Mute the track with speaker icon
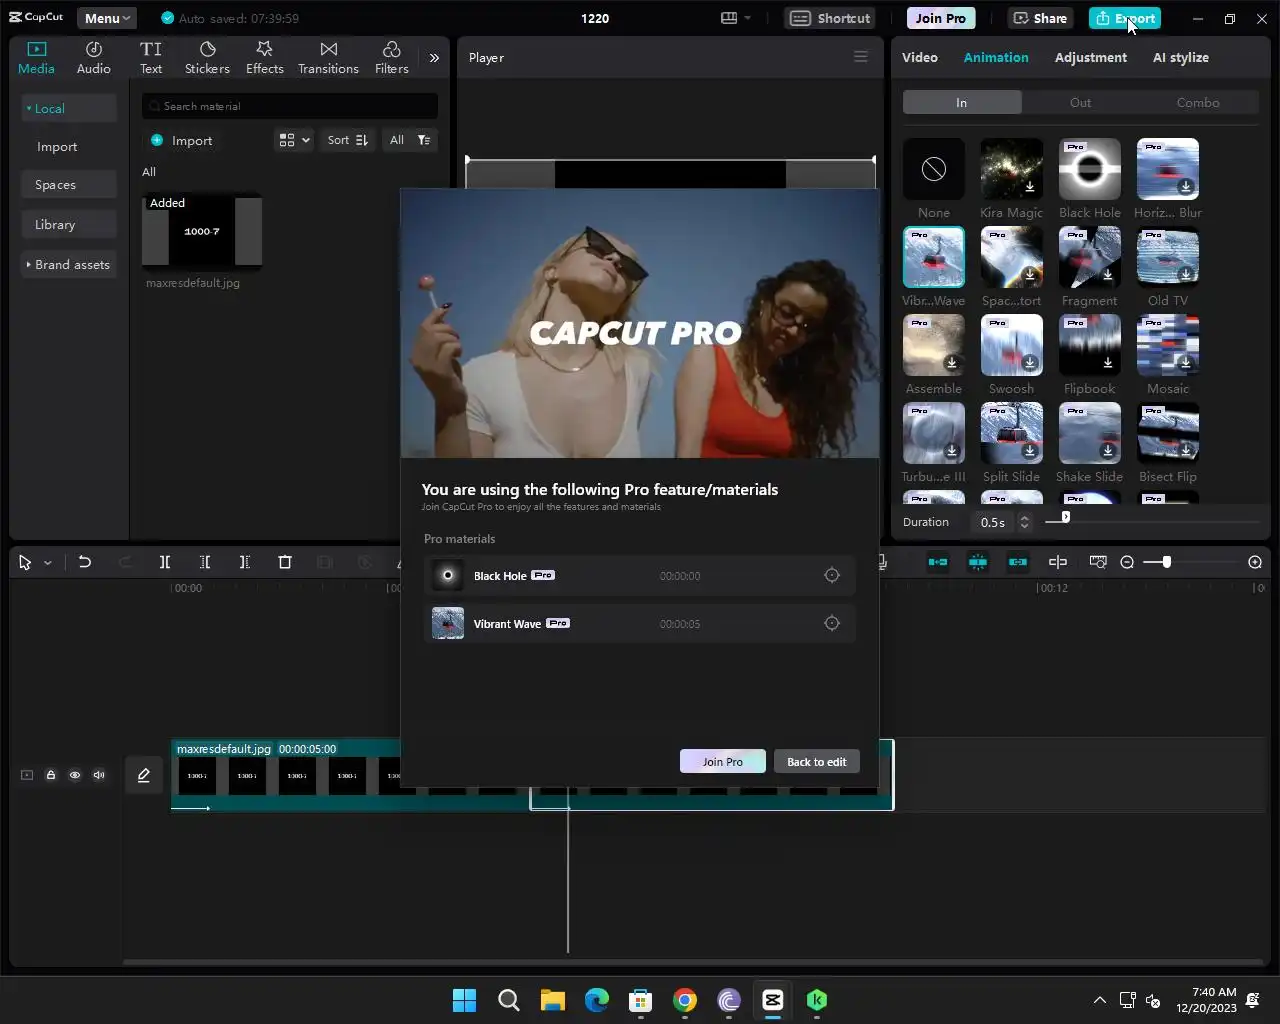This screenshot has width=1280, height=1024. pos(99,775)
